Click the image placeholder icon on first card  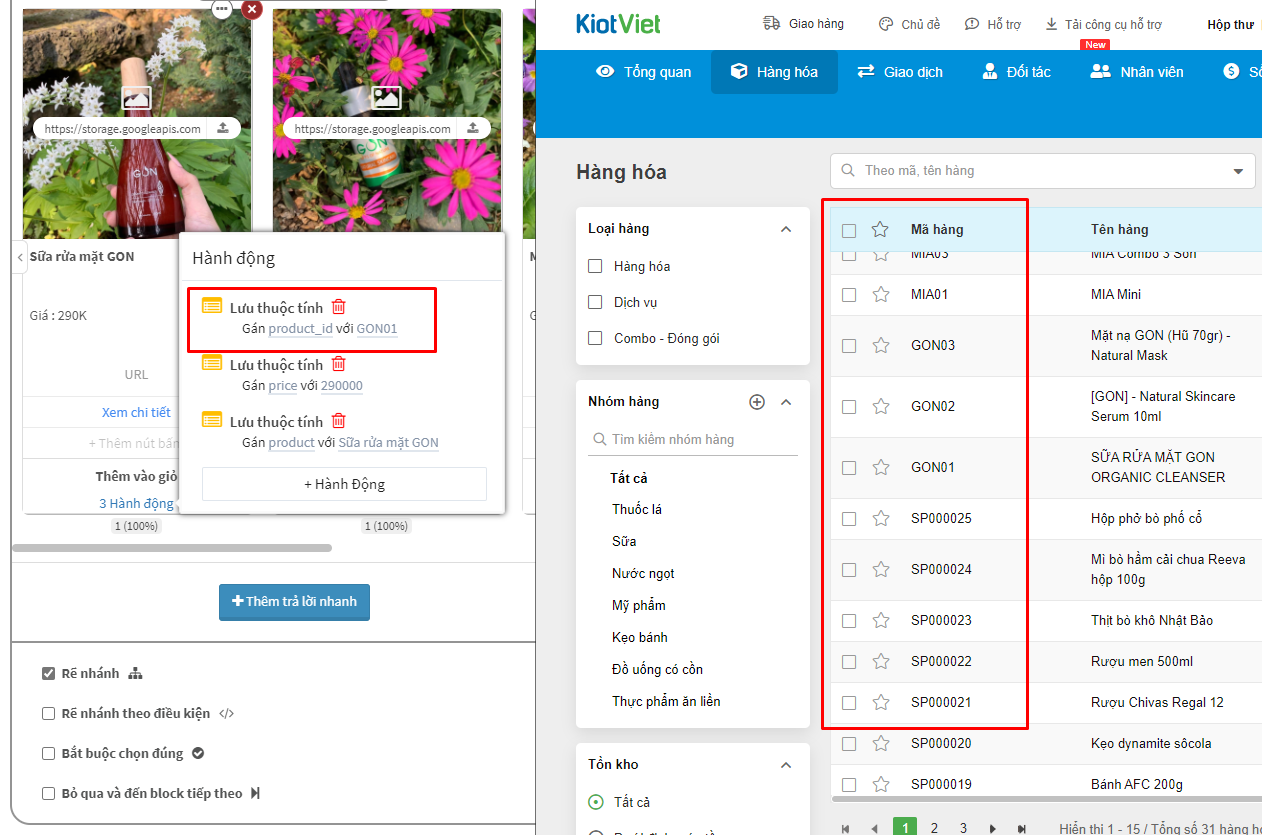[136, 97]
